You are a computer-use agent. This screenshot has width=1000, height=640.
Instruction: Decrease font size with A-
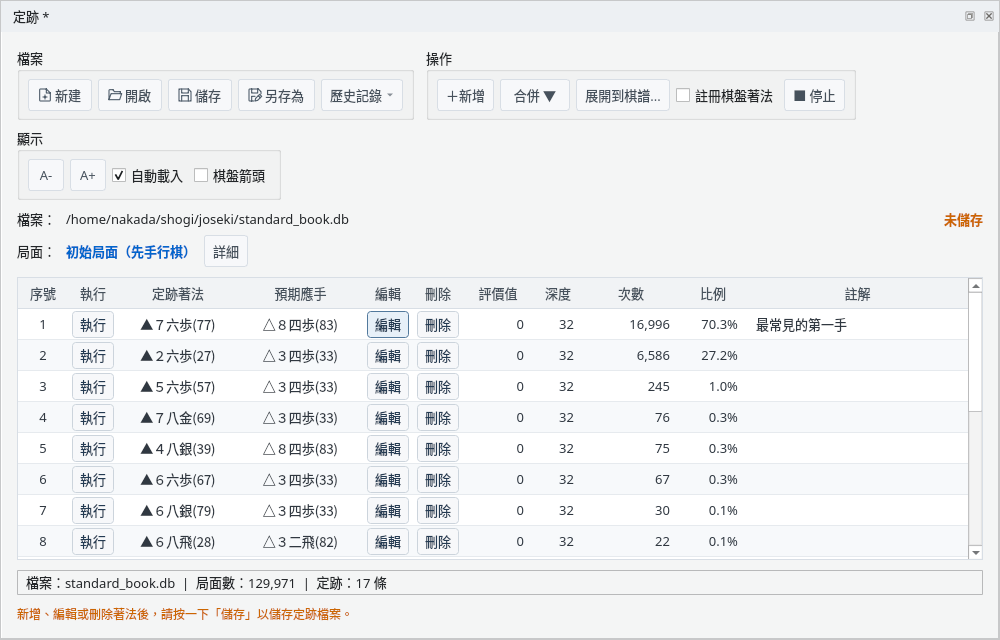[x=46, y=175]
